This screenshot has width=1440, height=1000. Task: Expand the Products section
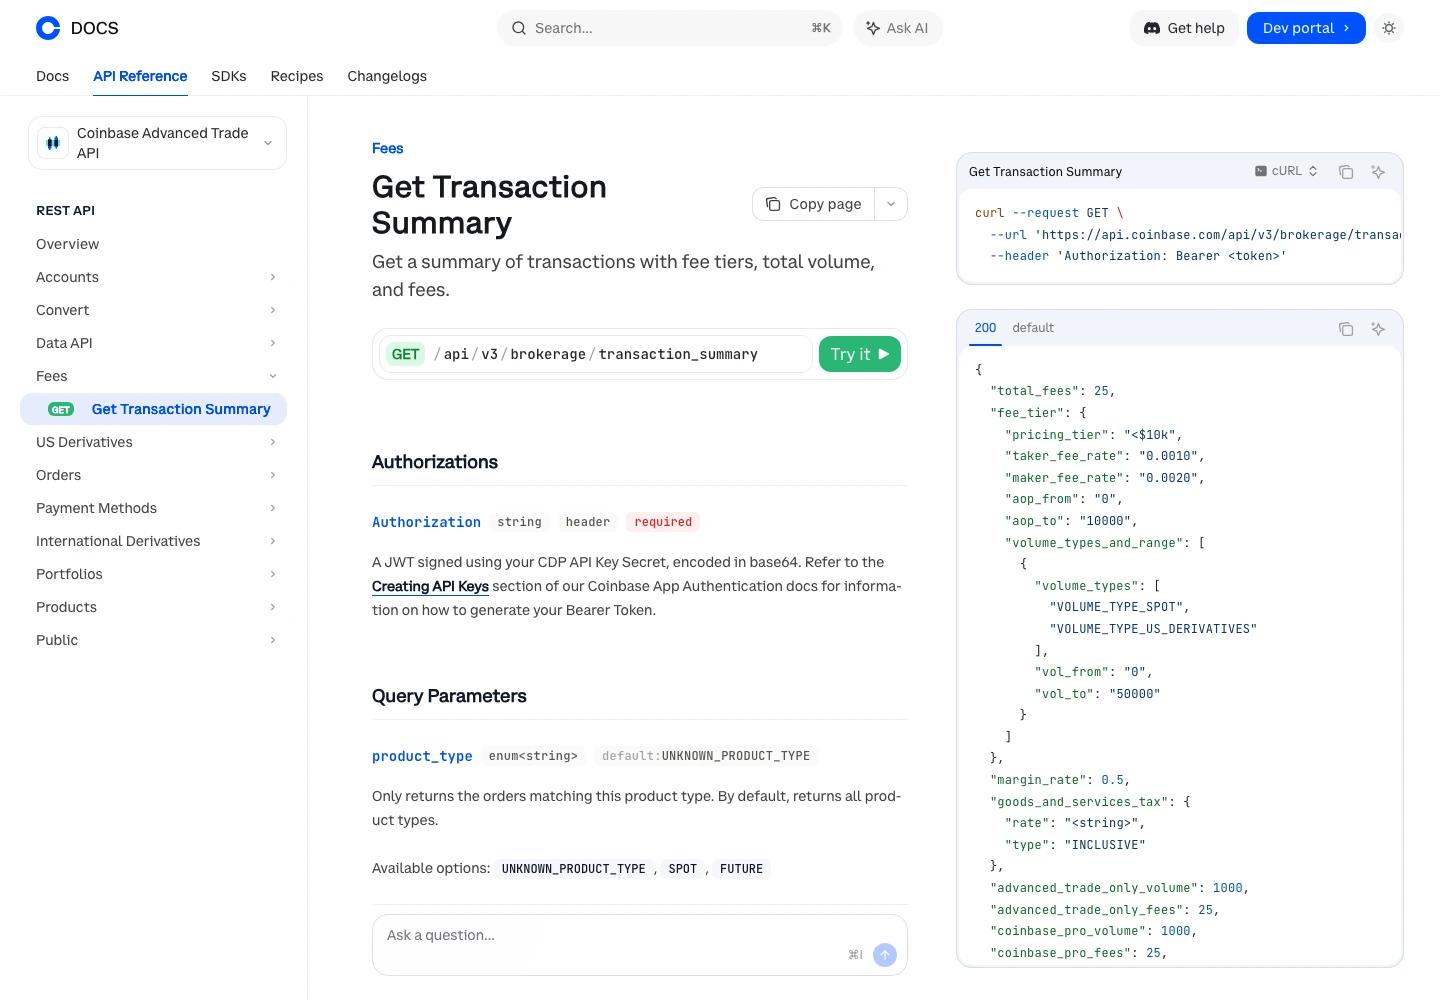click(157, 607)
